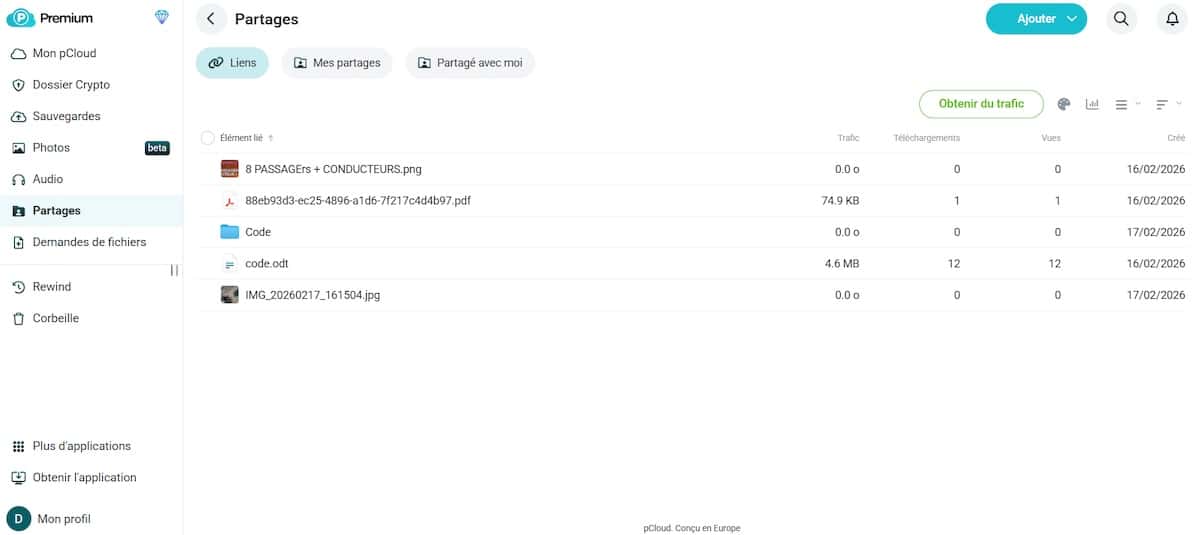Sort by Trafic column header

coord(848,138)
